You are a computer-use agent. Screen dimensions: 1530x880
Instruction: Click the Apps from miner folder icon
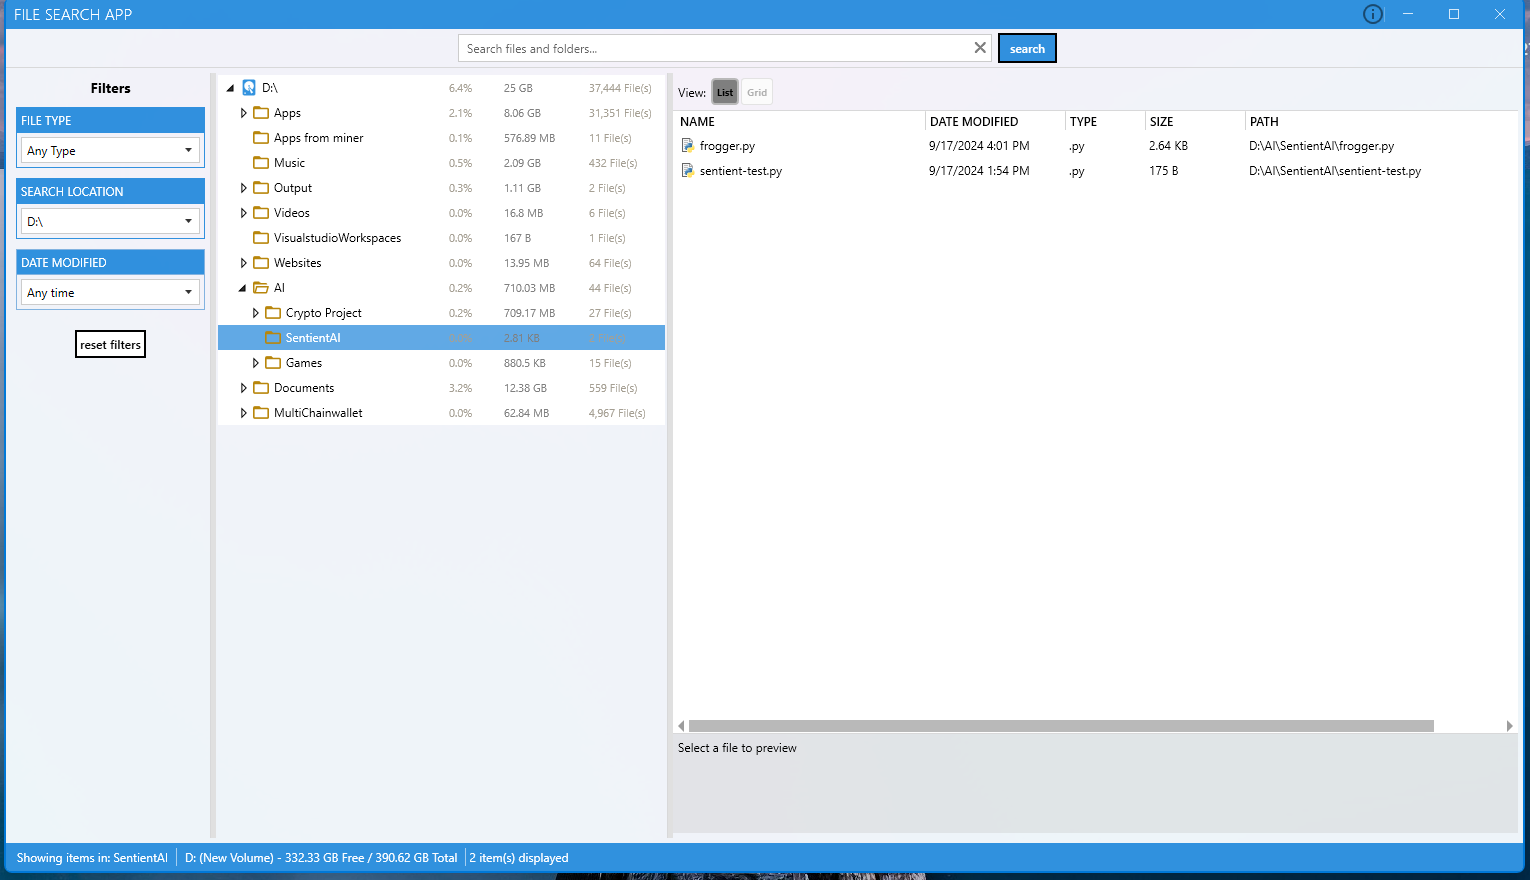click(261, 138)
